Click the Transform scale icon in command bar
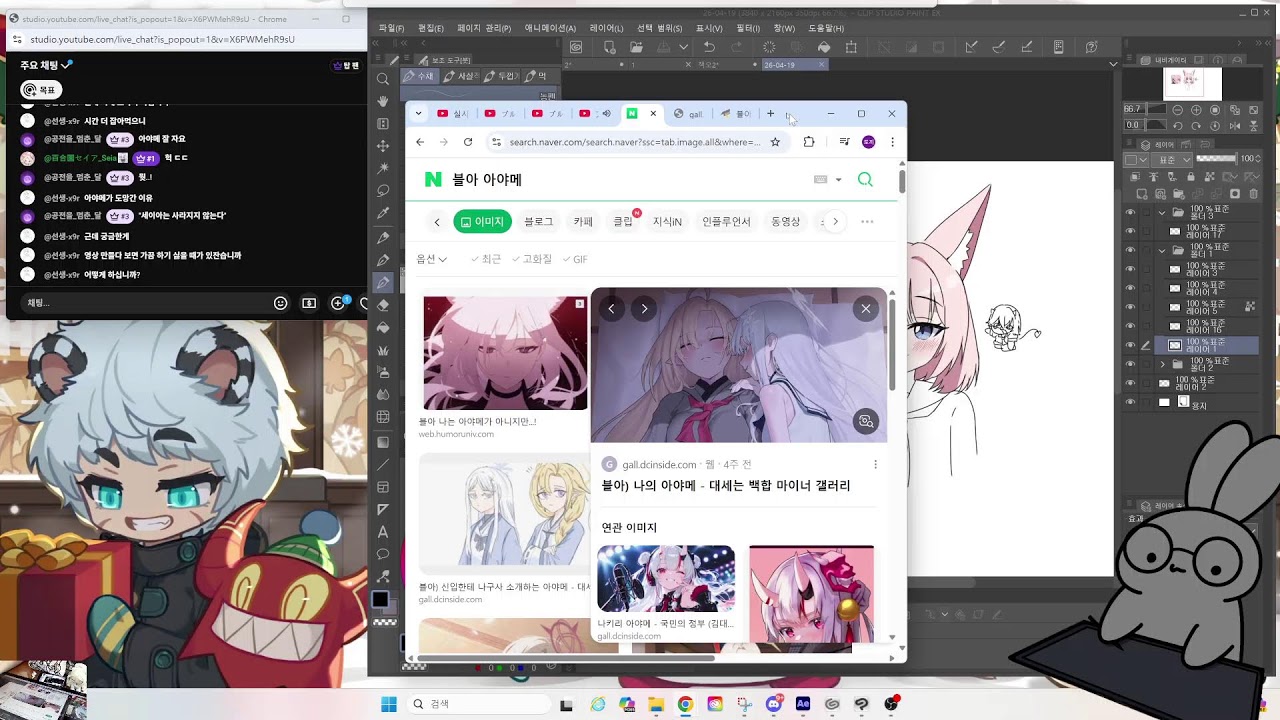 pyautogui.click(x=851, y=47)
